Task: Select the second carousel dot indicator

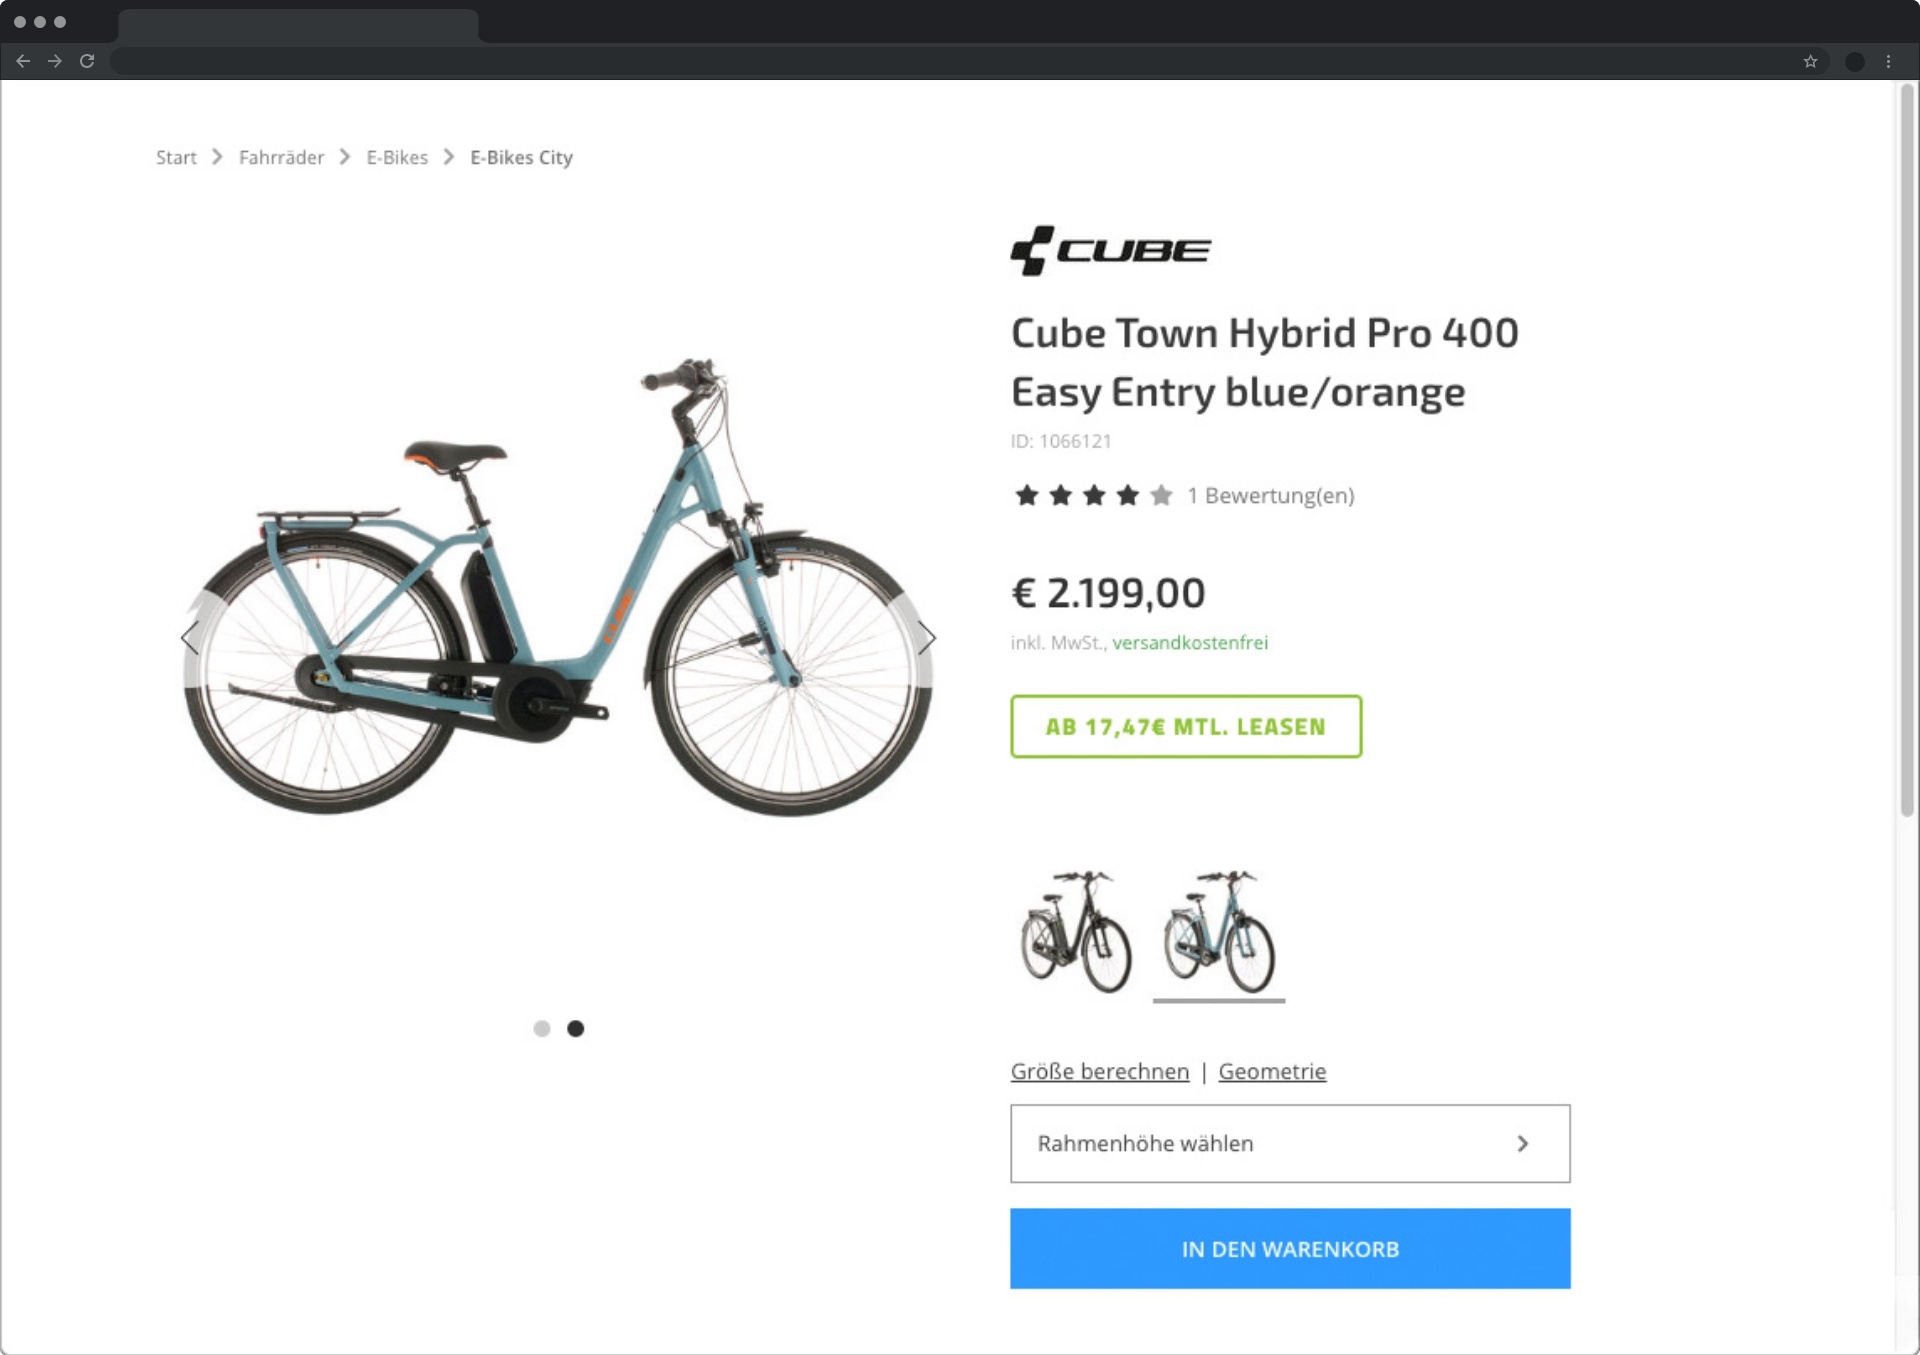Action: point(576,1028)
